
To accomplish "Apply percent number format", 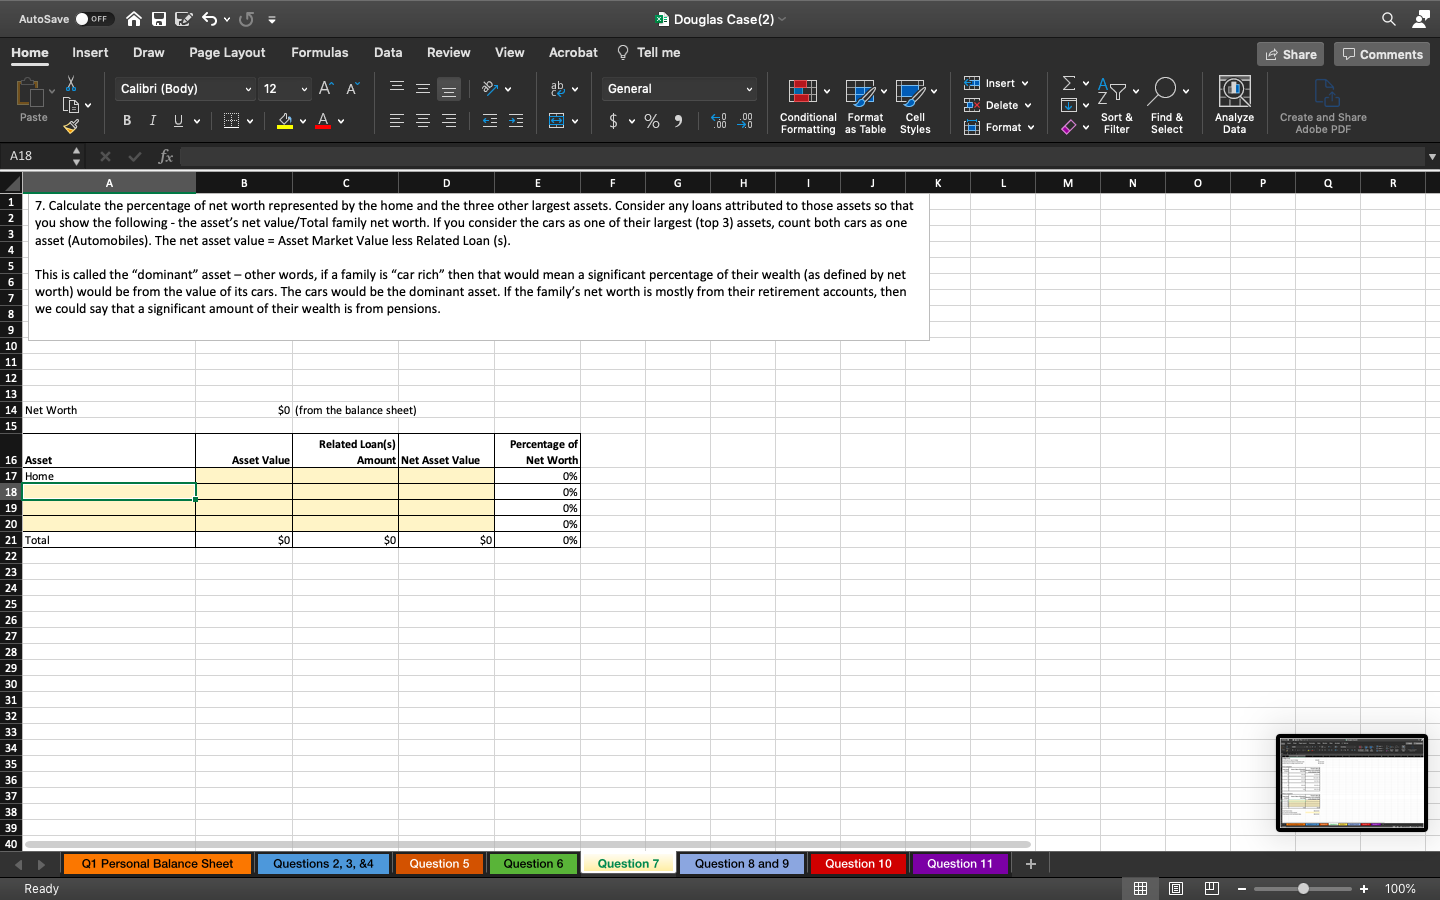I will [651, 120].
